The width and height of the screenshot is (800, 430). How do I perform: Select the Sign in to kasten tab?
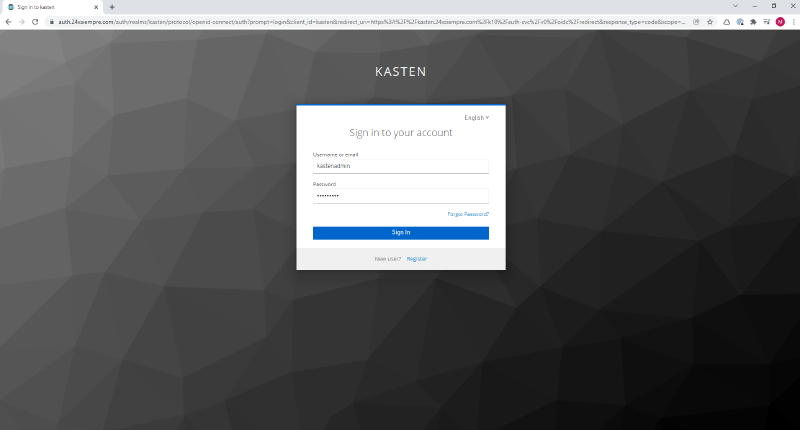click(52, 7)
